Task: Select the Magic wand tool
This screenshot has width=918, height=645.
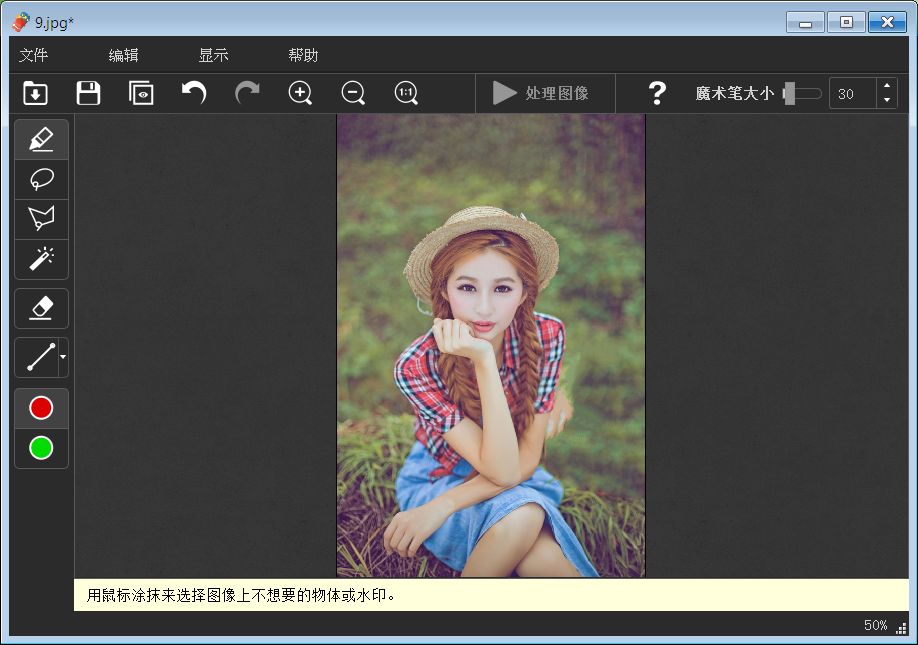Action: 41,259
